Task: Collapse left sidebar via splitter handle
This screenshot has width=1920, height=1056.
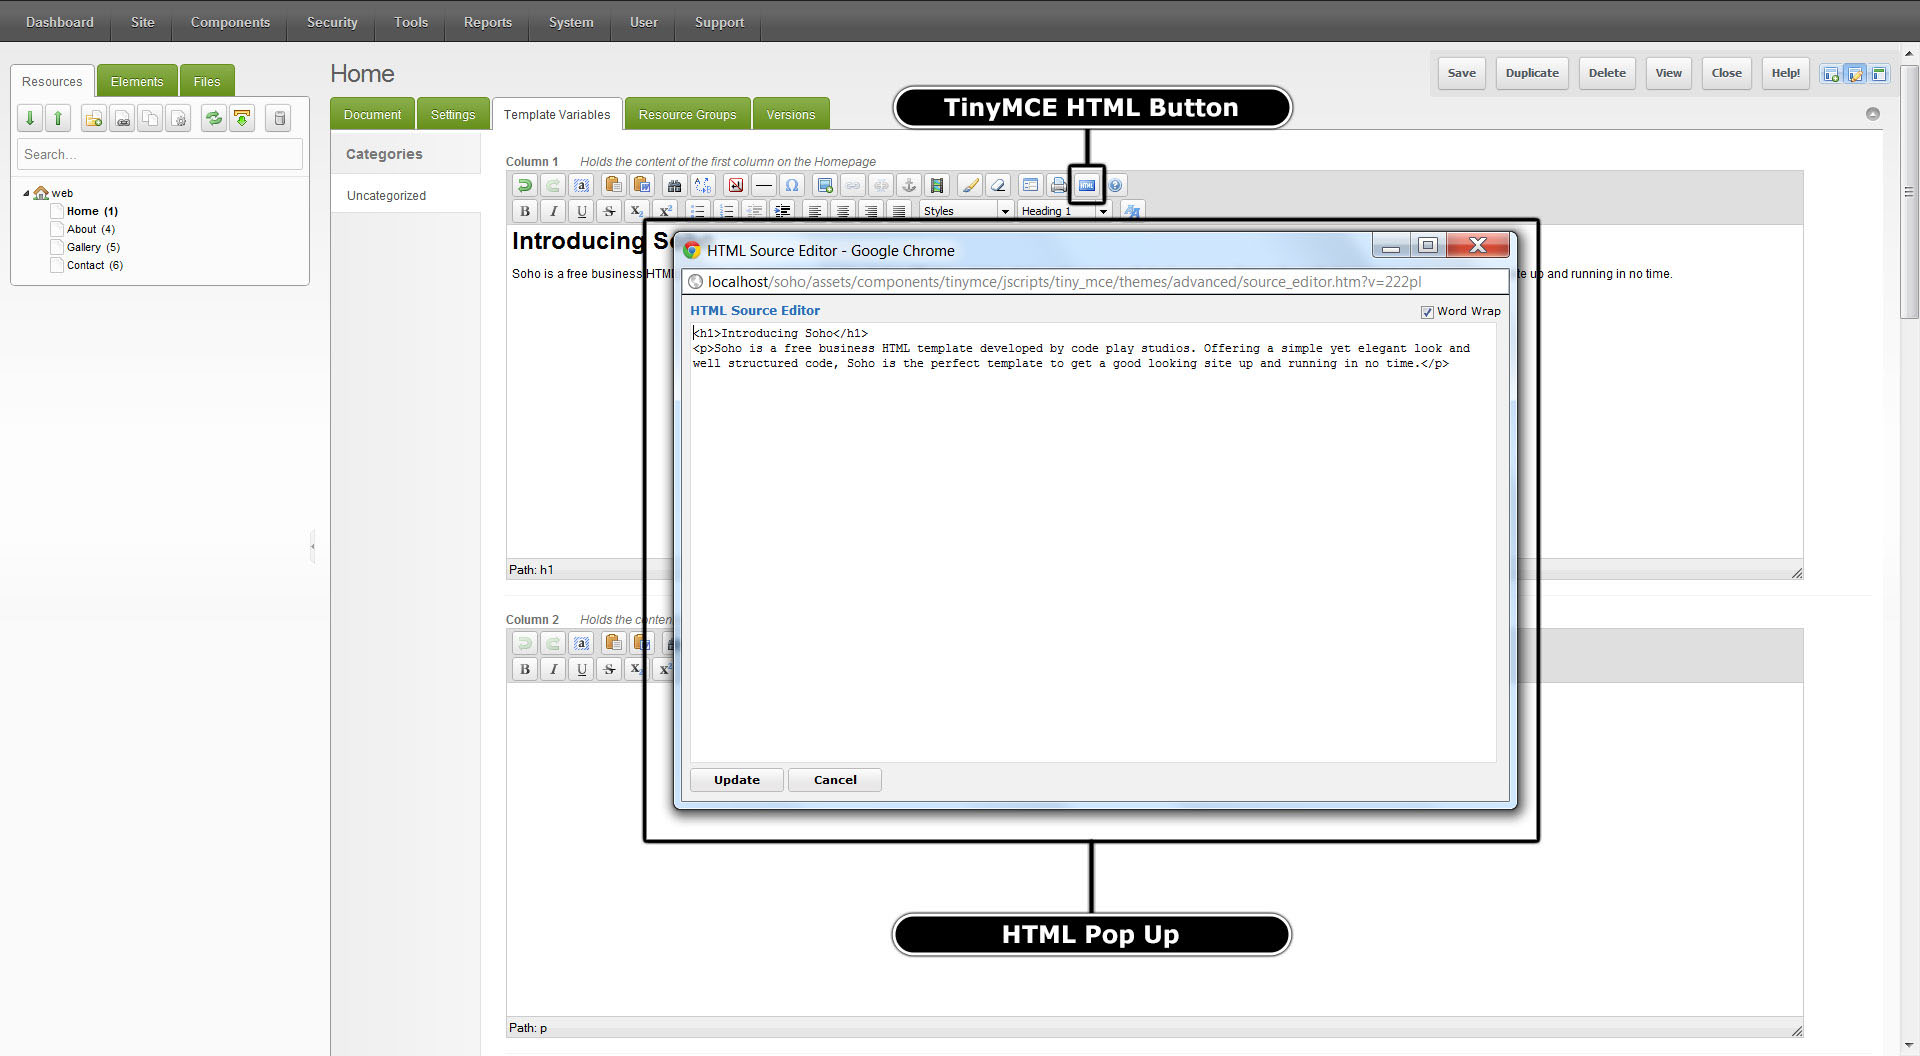Action: click(x=313, y=546)
